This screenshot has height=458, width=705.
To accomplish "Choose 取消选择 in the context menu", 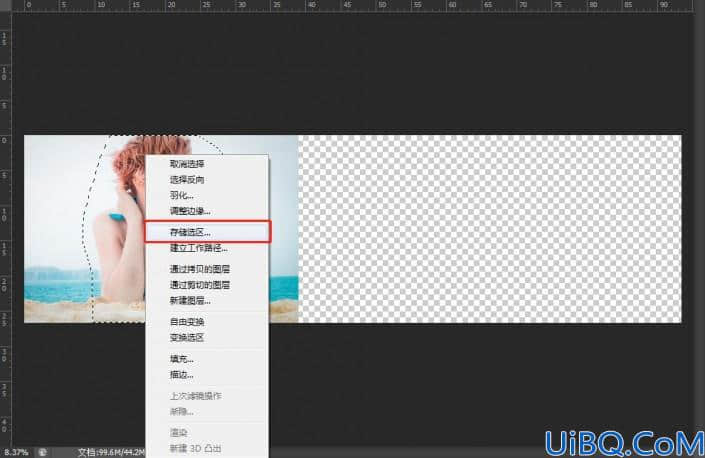I will click(x=207, y=164).
